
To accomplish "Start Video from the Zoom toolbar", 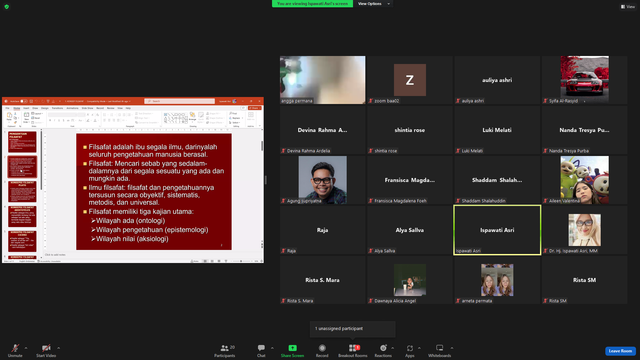I will pos(46,350).
